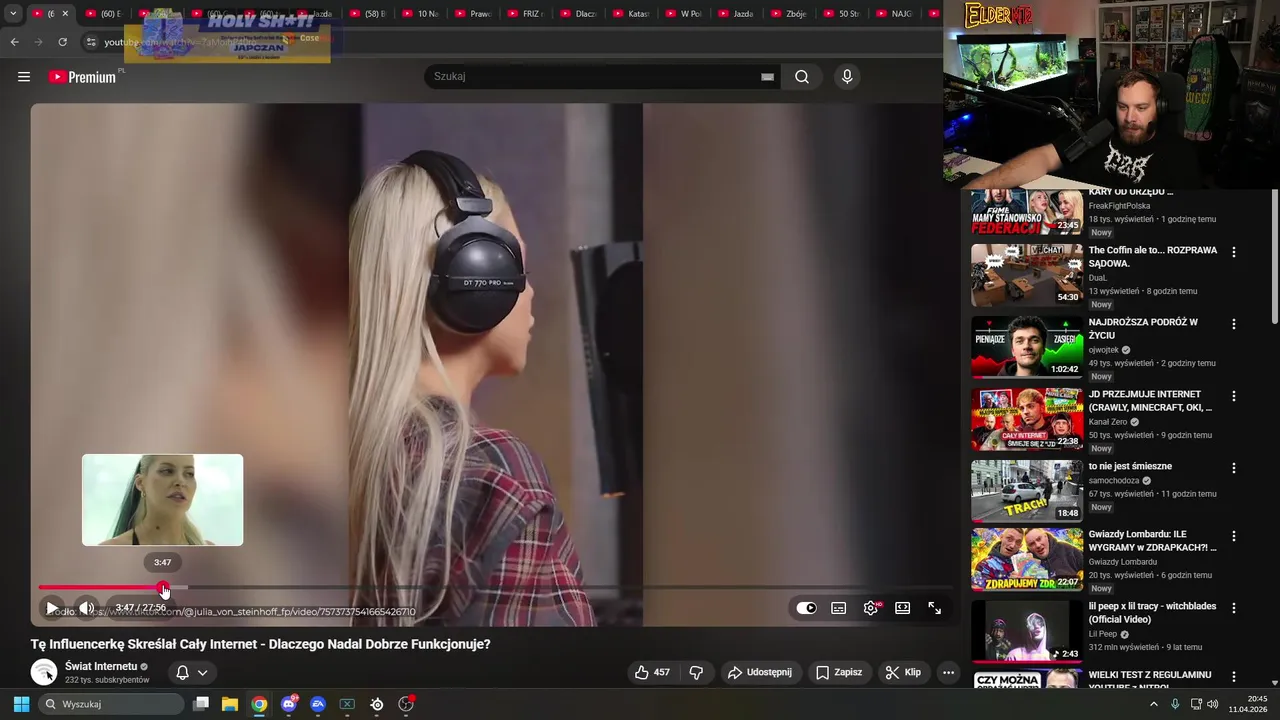Switch to the '10 Na' tab
Screen dimensions: 1280x720
click(x=421, y=14)
